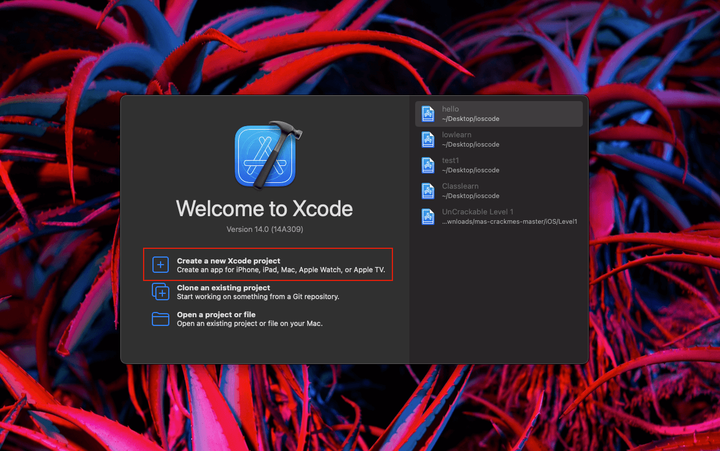
Task: Click the lowlearn project file icon
Action: click(428, 140)
